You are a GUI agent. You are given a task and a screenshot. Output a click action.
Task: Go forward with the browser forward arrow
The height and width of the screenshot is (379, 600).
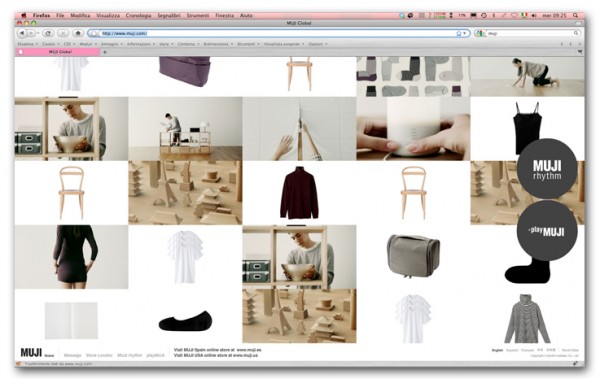31,33
